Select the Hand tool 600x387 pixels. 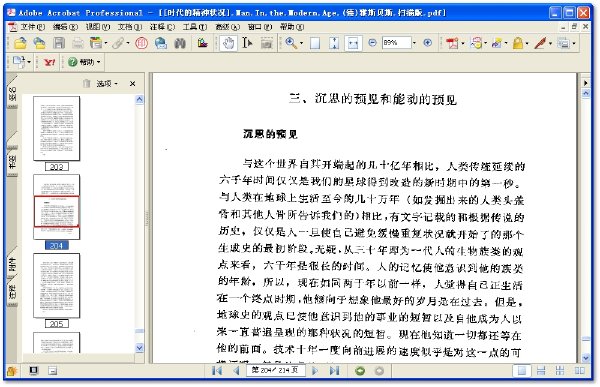(228, 43)
